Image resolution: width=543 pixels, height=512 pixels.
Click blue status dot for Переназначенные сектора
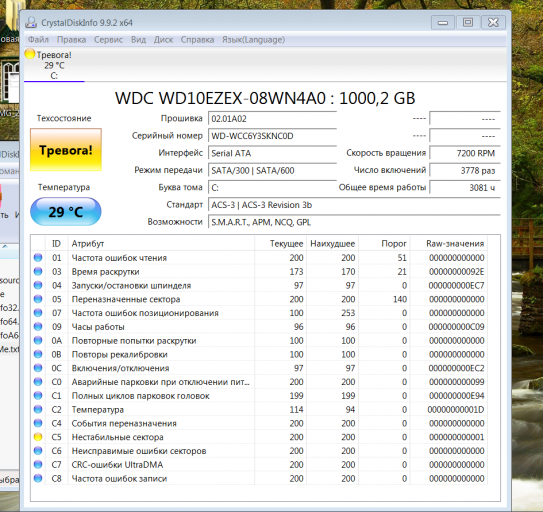(x=38, y=299)
